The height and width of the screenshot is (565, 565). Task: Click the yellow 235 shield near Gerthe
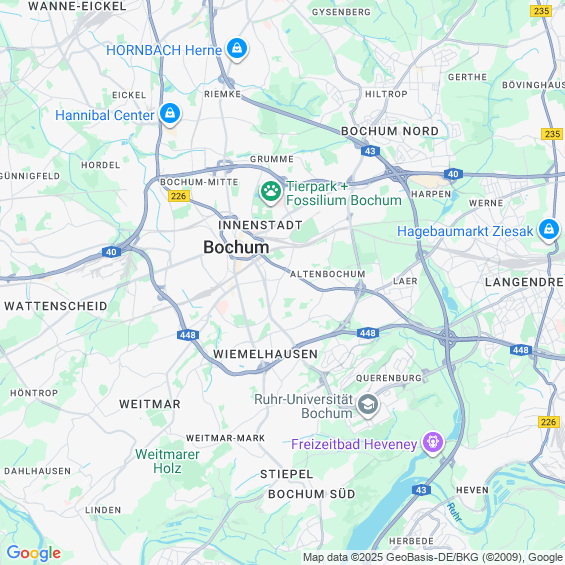tap(541, 11)
